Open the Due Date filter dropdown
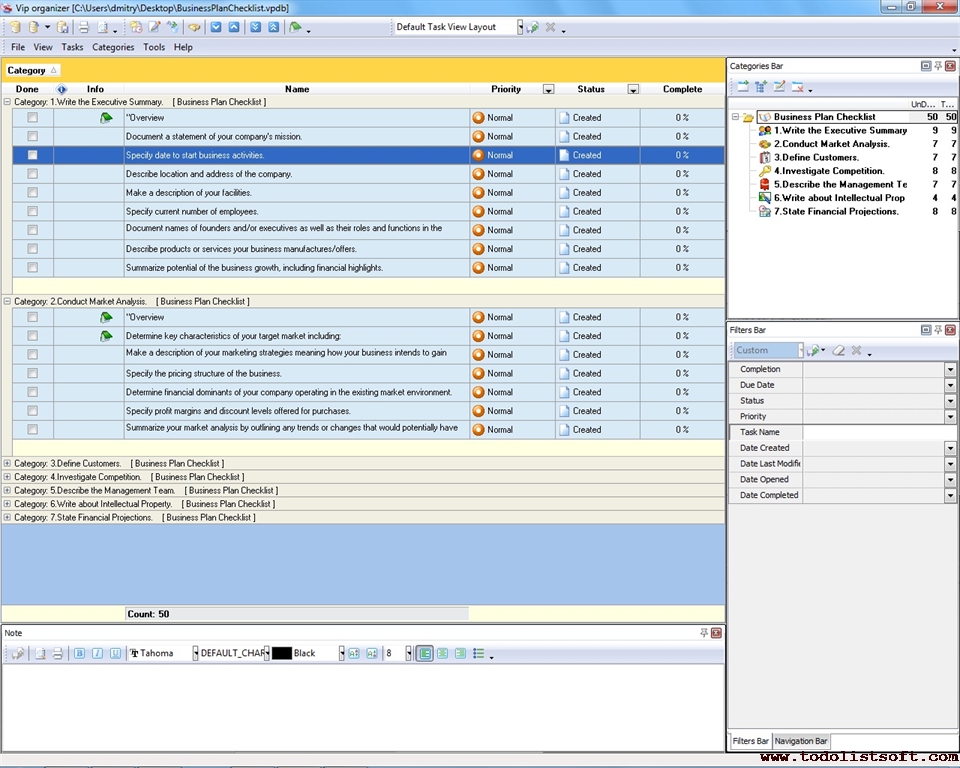 [x=950, y=385]
